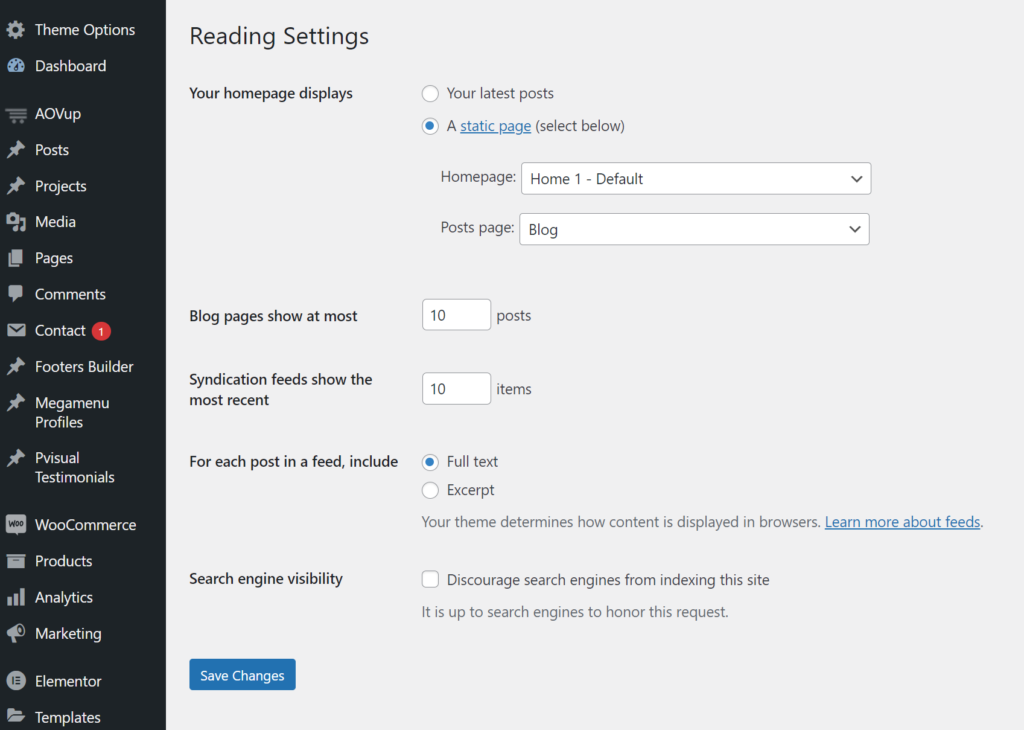The height and width of the screenshot is (730, 1024).
Task: Click the Elementor circle icon
Action: click(x=16, y=681)
